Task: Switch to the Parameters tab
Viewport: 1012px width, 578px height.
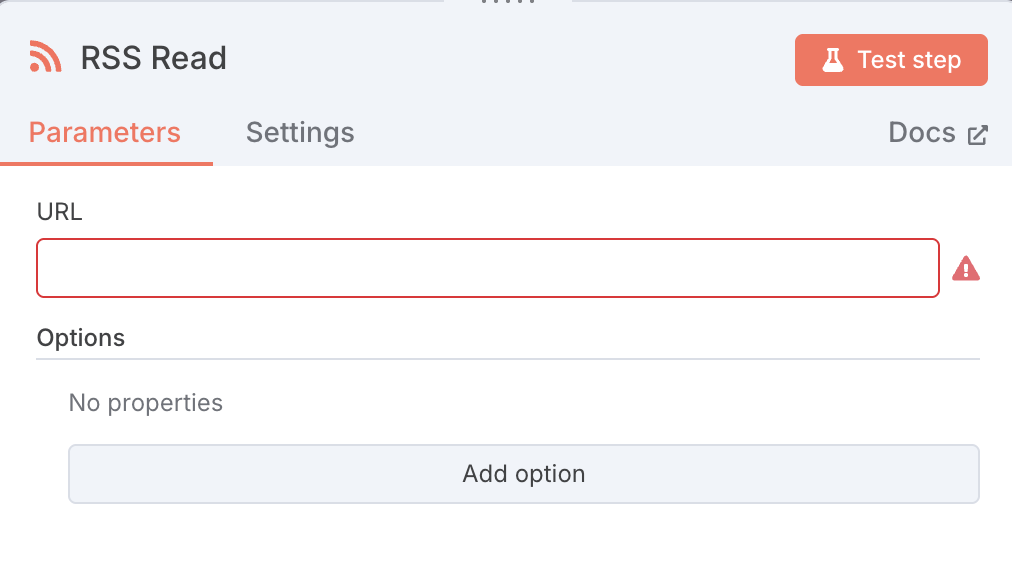Action: point(105,133)
